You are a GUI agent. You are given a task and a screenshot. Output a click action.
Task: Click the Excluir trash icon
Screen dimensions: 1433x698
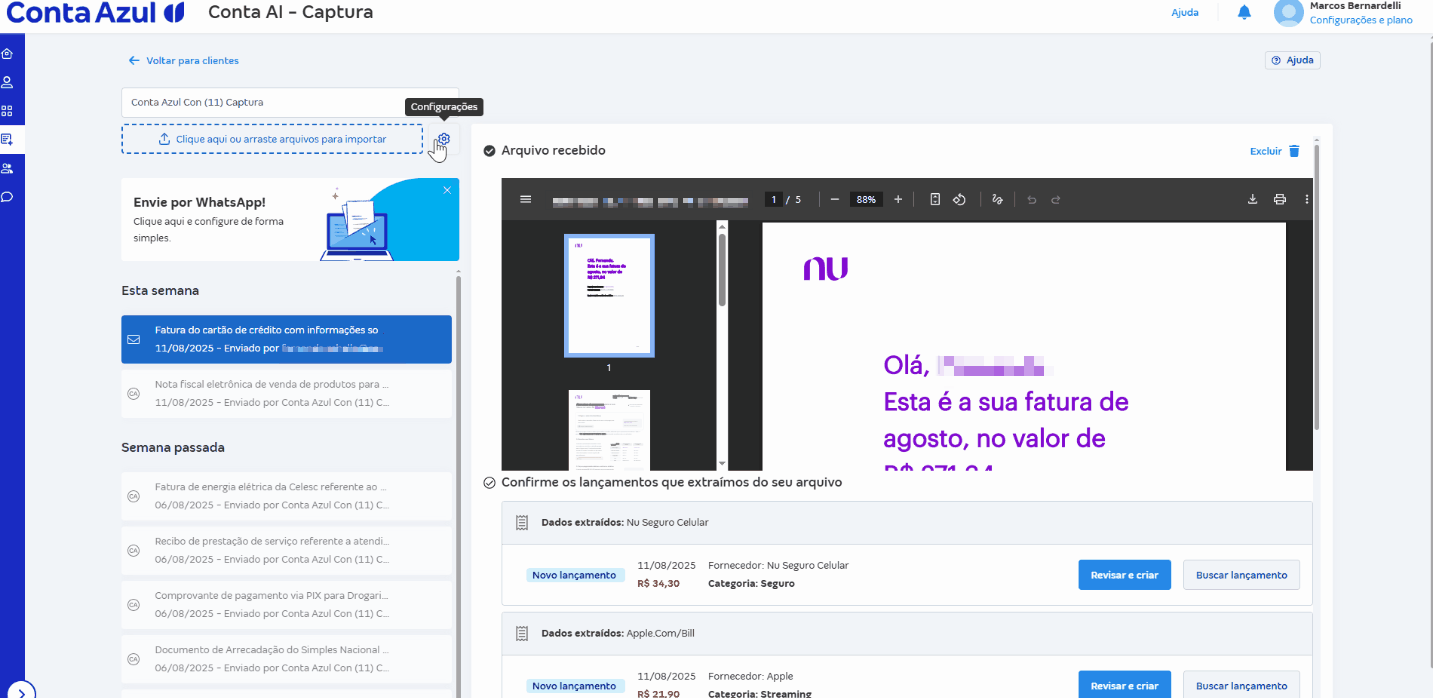(1294, 151)
